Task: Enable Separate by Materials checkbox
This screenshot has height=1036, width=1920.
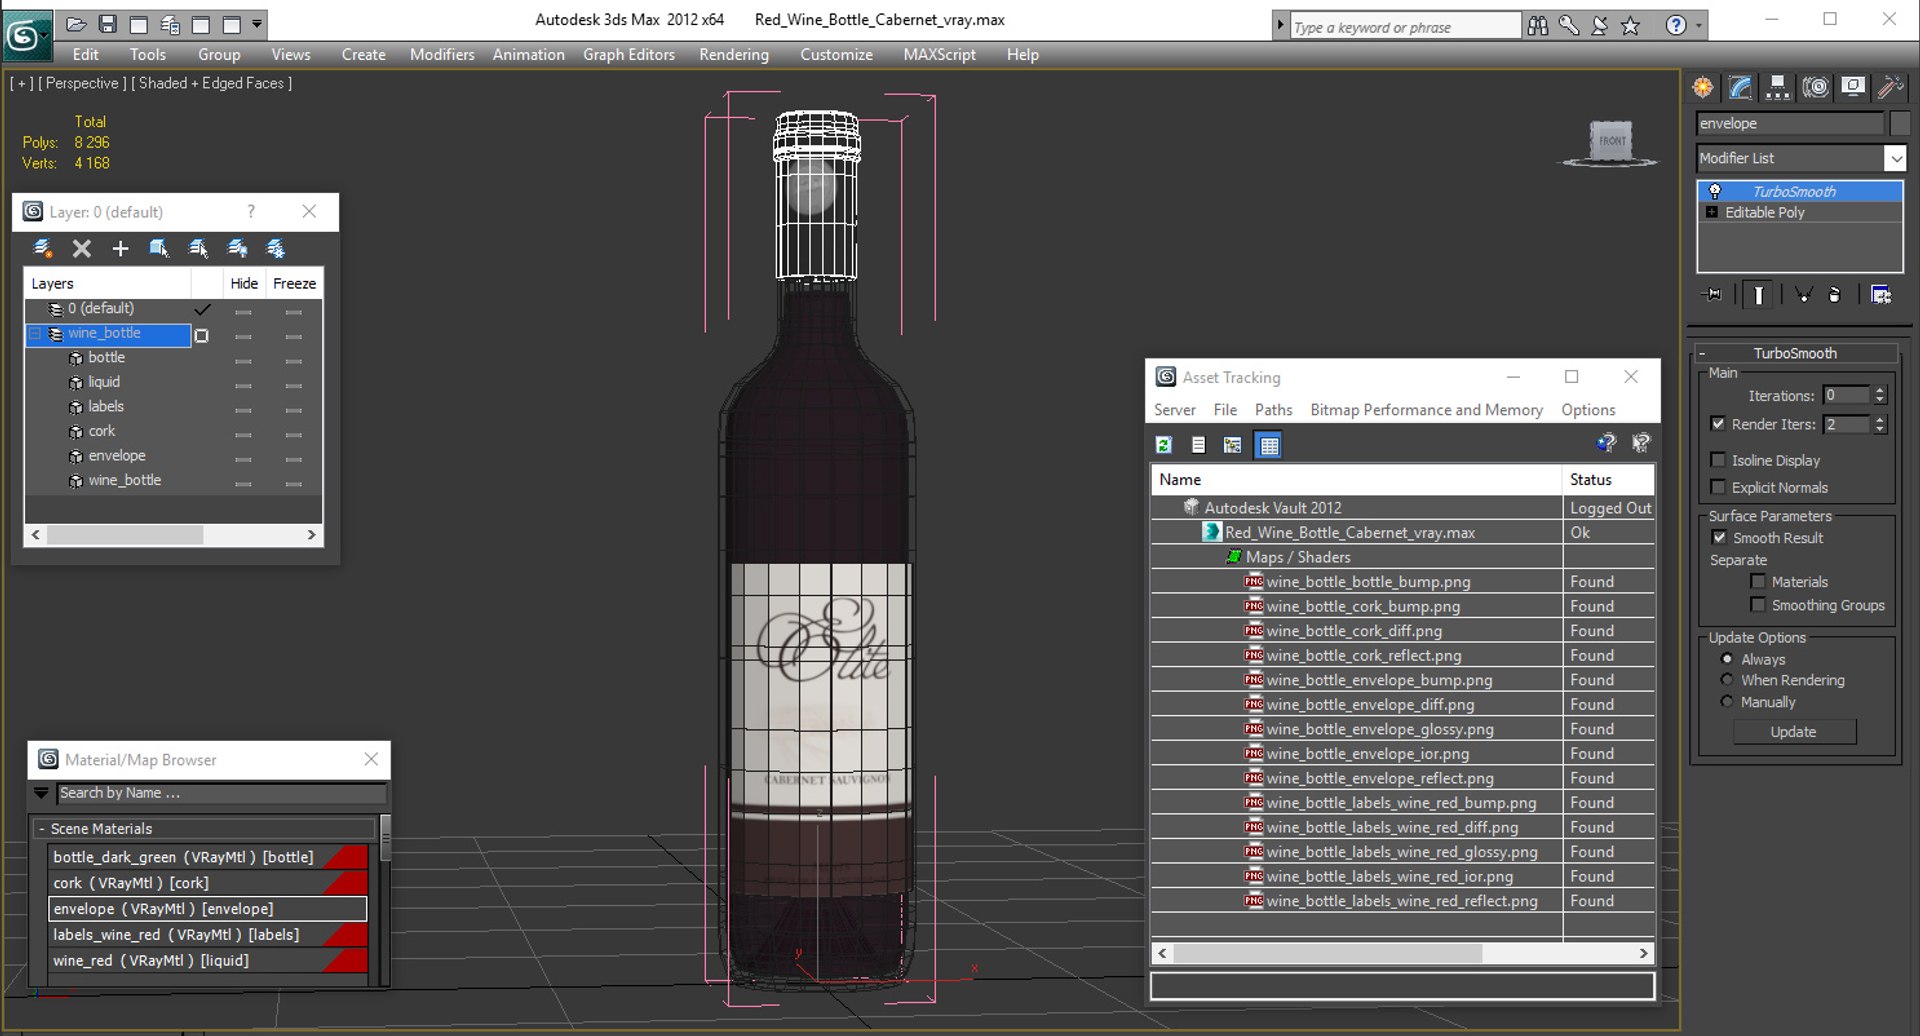Action: [1757, 581]
